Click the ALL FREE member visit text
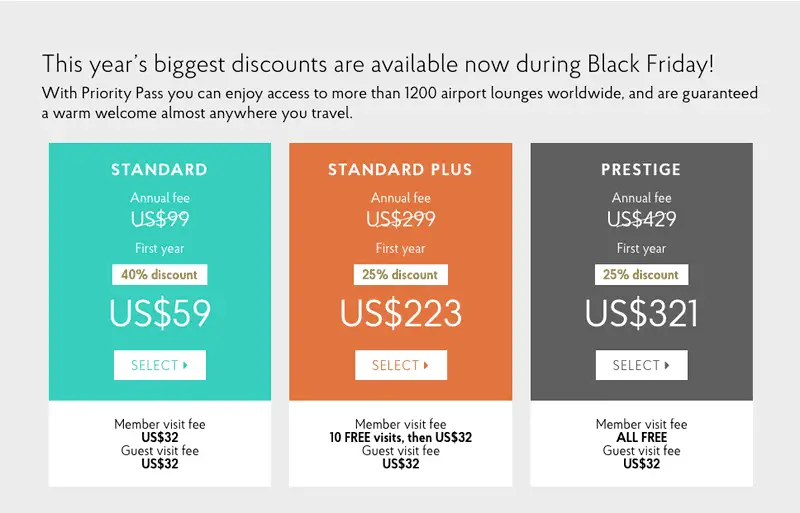 641,437
